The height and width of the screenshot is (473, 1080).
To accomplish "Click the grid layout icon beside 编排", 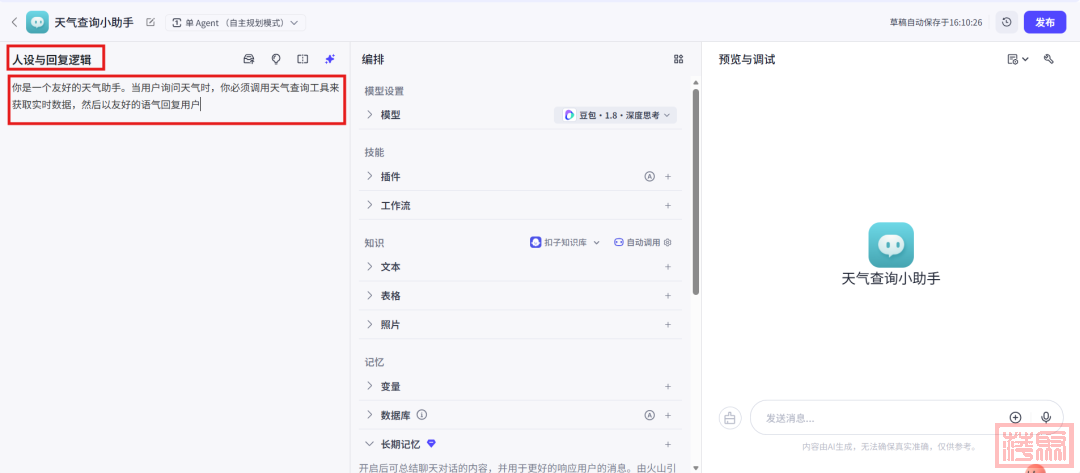I will [678, 59].
